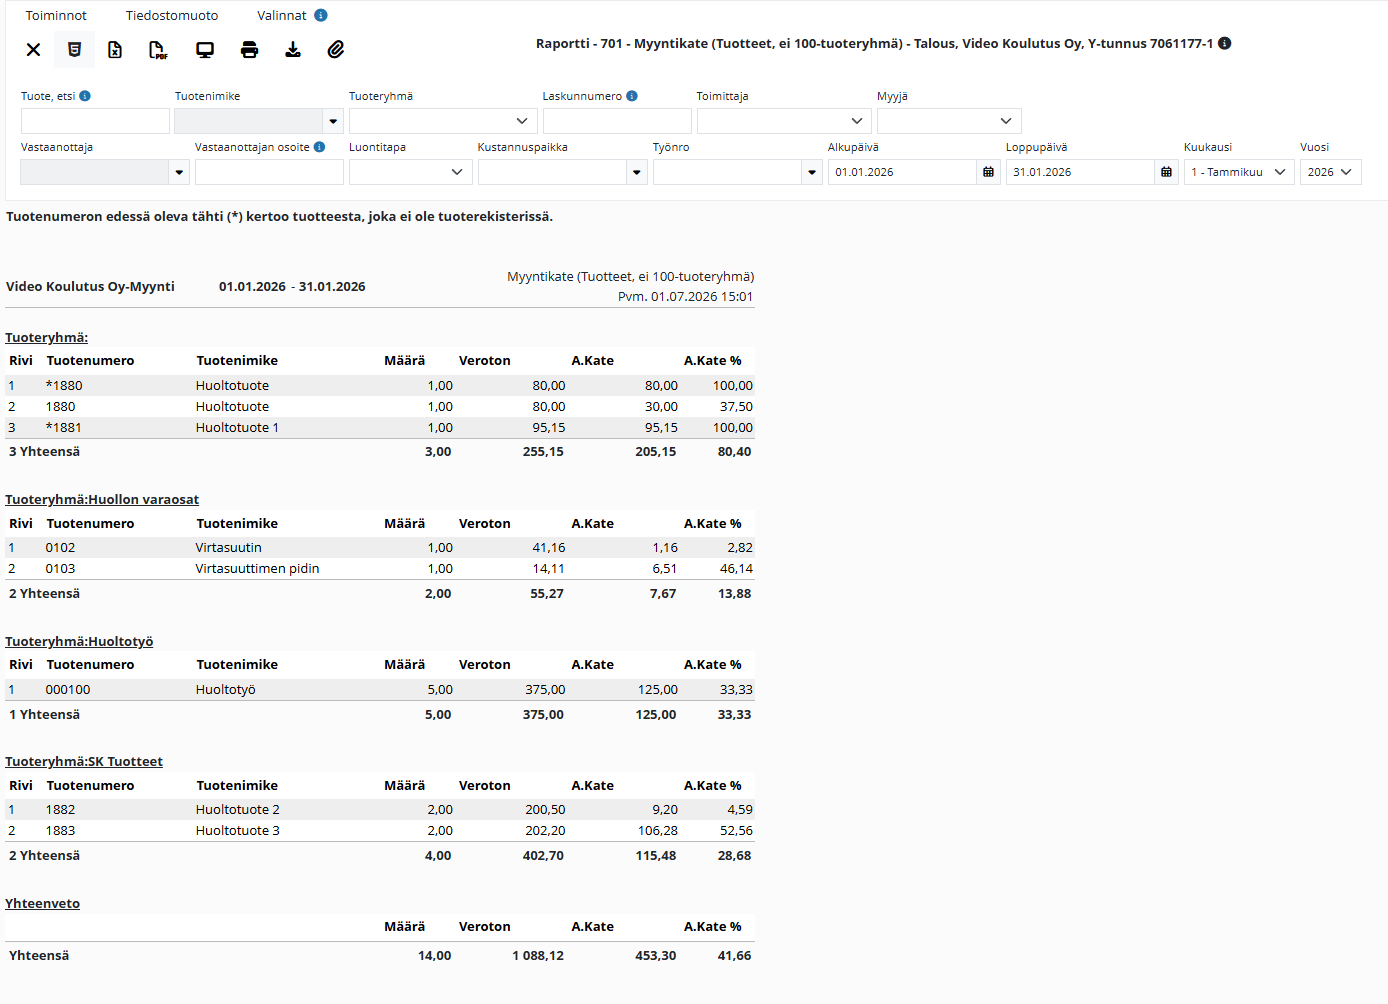This screenshot has width=1388, height=1004.
Task: Expand the Tuoteryhmä dropdown
Action: click(443, 121)
